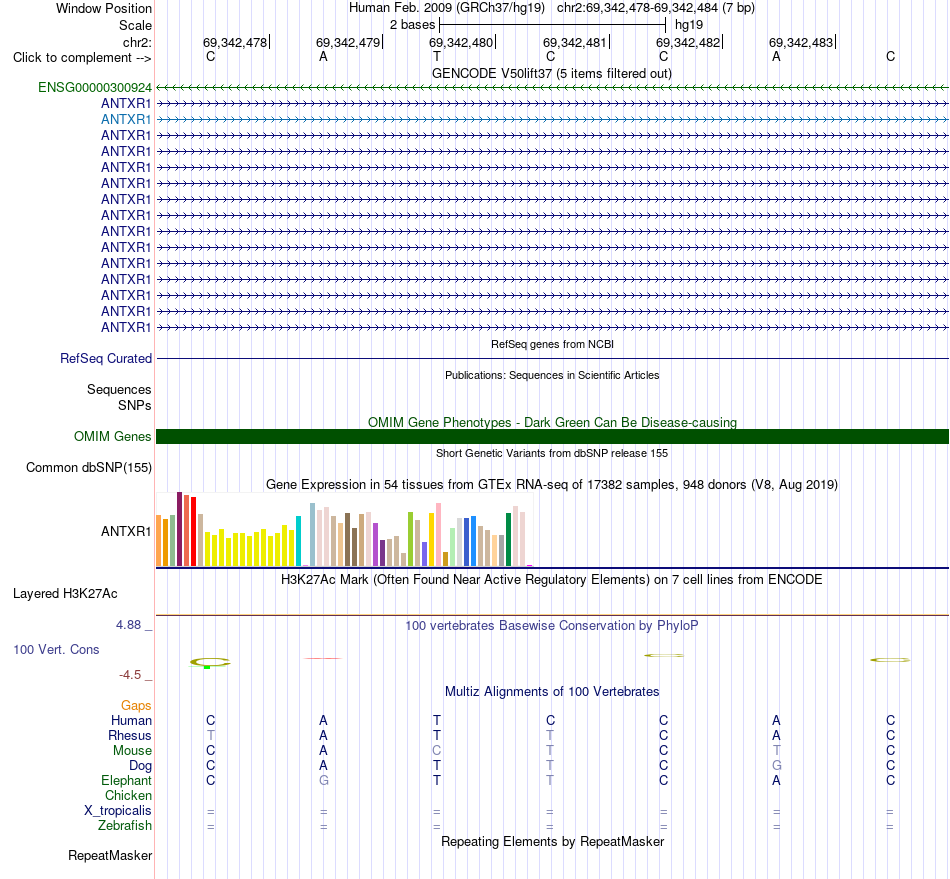Click the OMIM Genes track label
Image resolution: width=950 pixels, height=879 pixels.
(x=113, y=436)
